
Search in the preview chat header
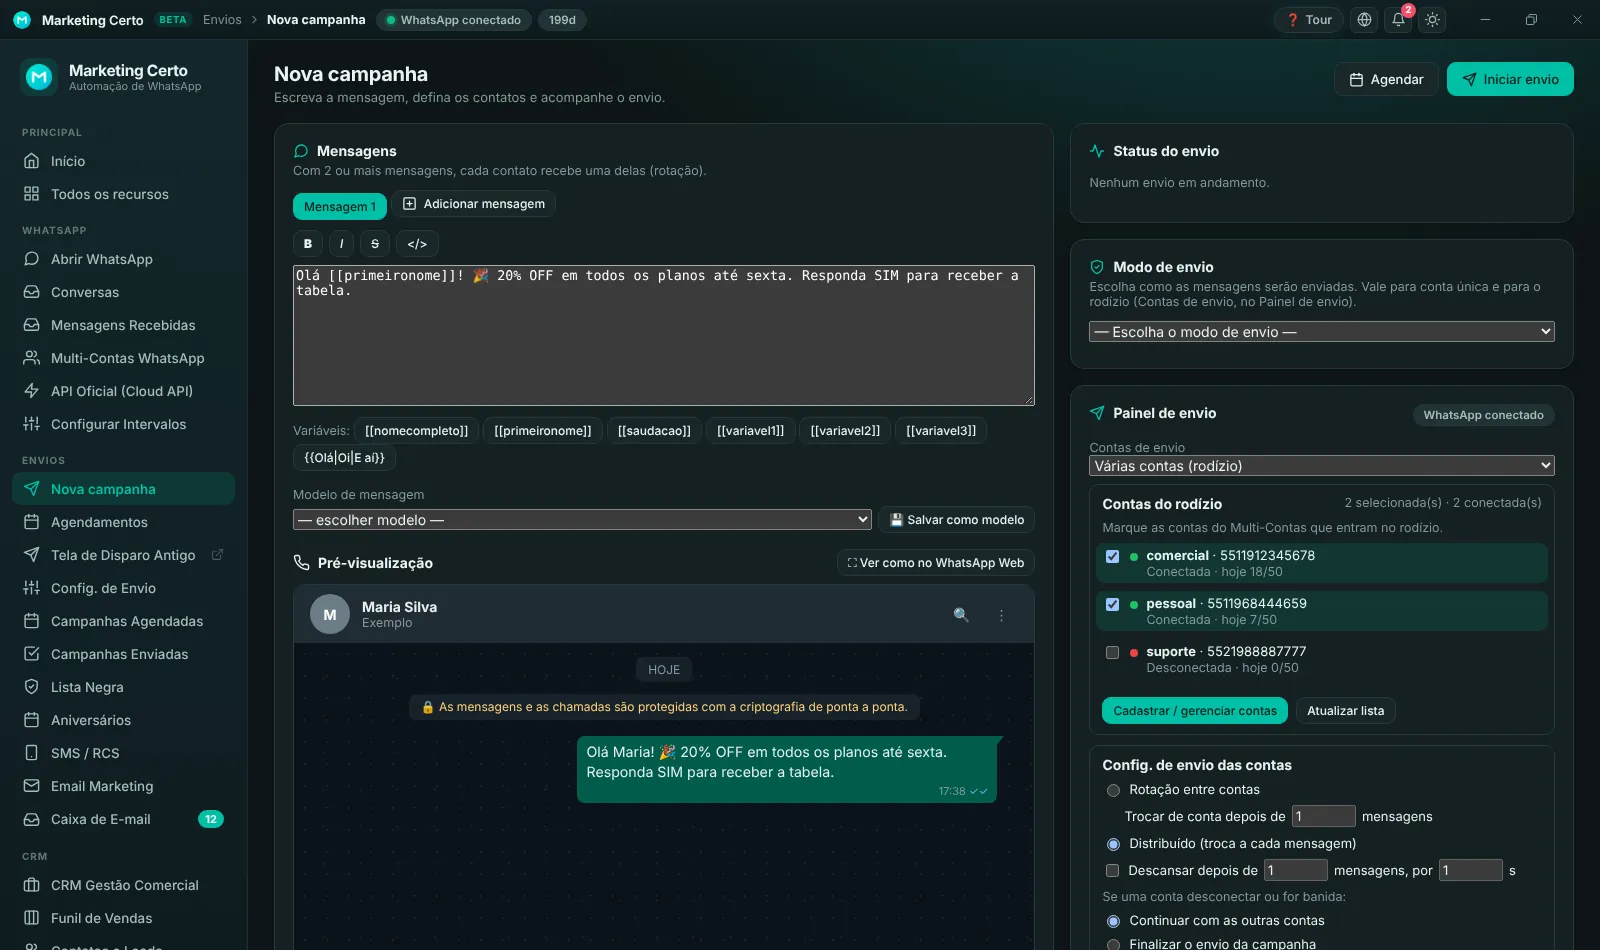tap(961, 615)
